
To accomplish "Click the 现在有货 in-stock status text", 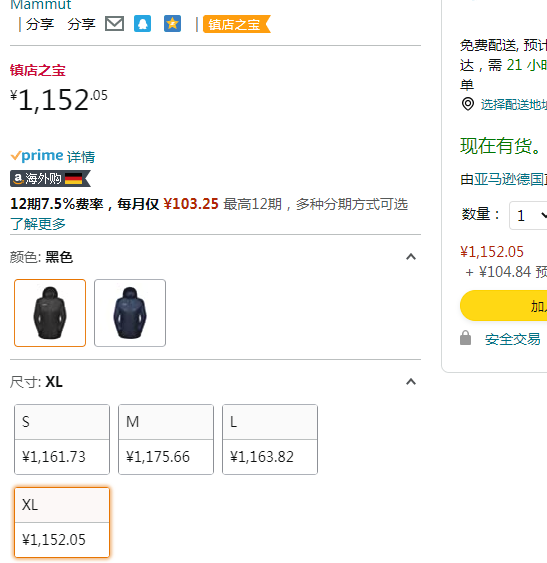I will [x=501, y=146].
